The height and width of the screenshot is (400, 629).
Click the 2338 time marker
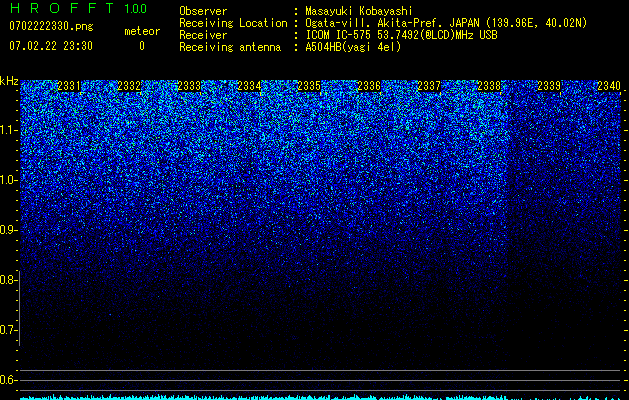(x=489, y=86)
